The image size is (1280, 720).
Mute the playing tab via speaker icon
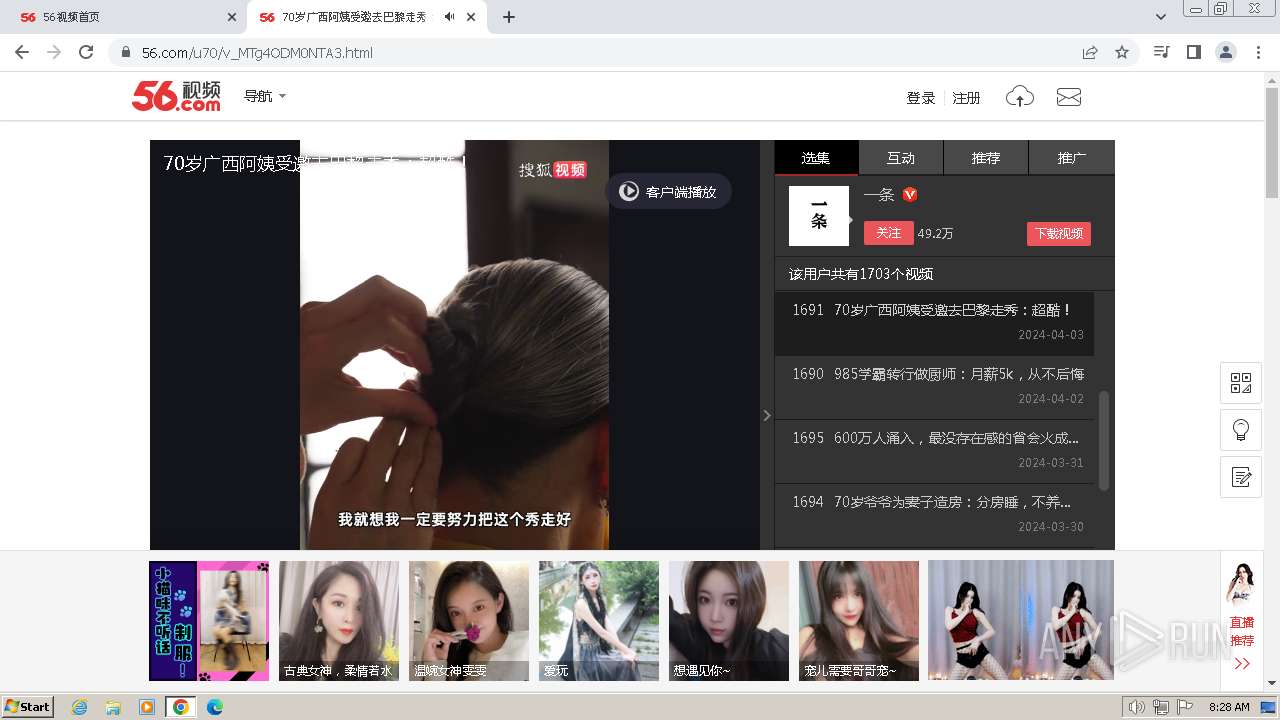tap(450, 17)
